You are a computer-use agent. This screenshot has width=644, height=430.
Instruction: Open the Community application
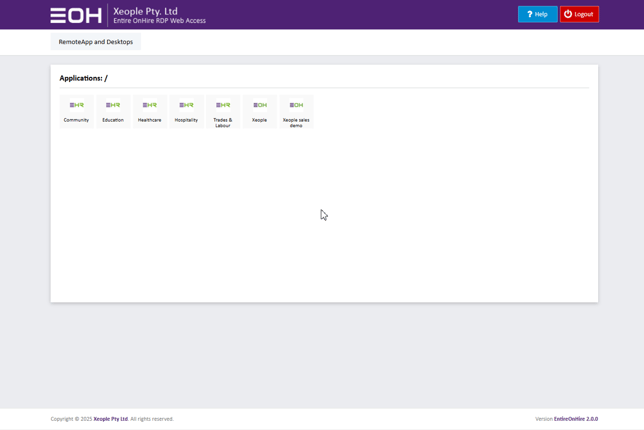tap(76, 112)
